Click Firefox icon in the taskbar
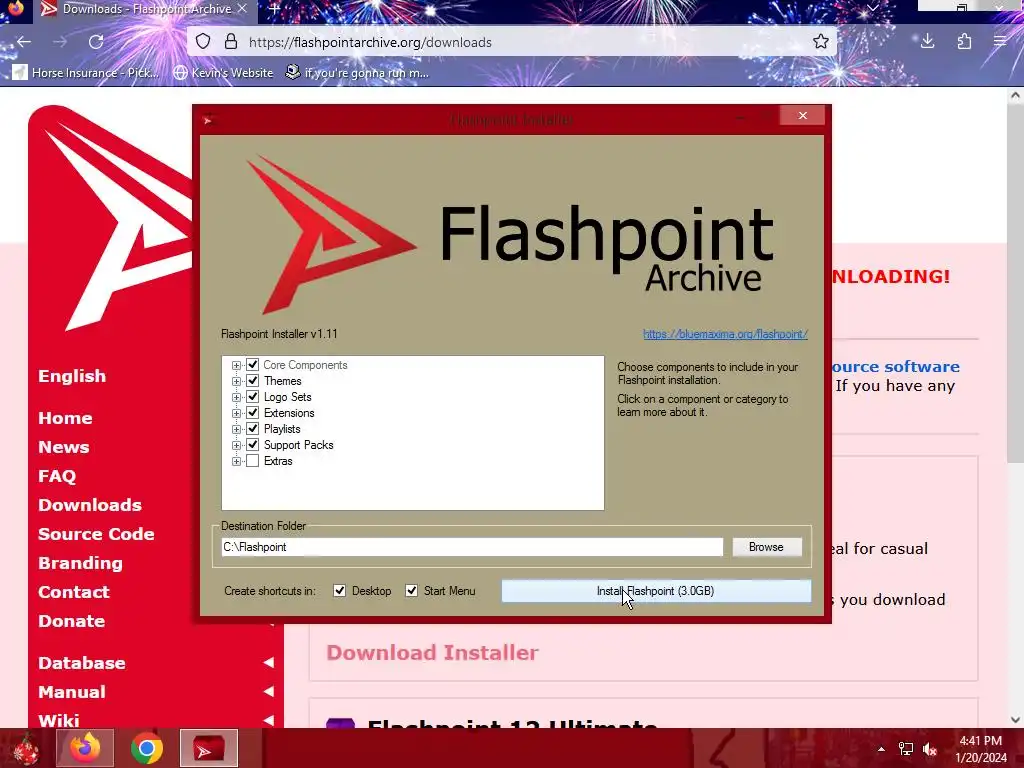 (85, 748)
